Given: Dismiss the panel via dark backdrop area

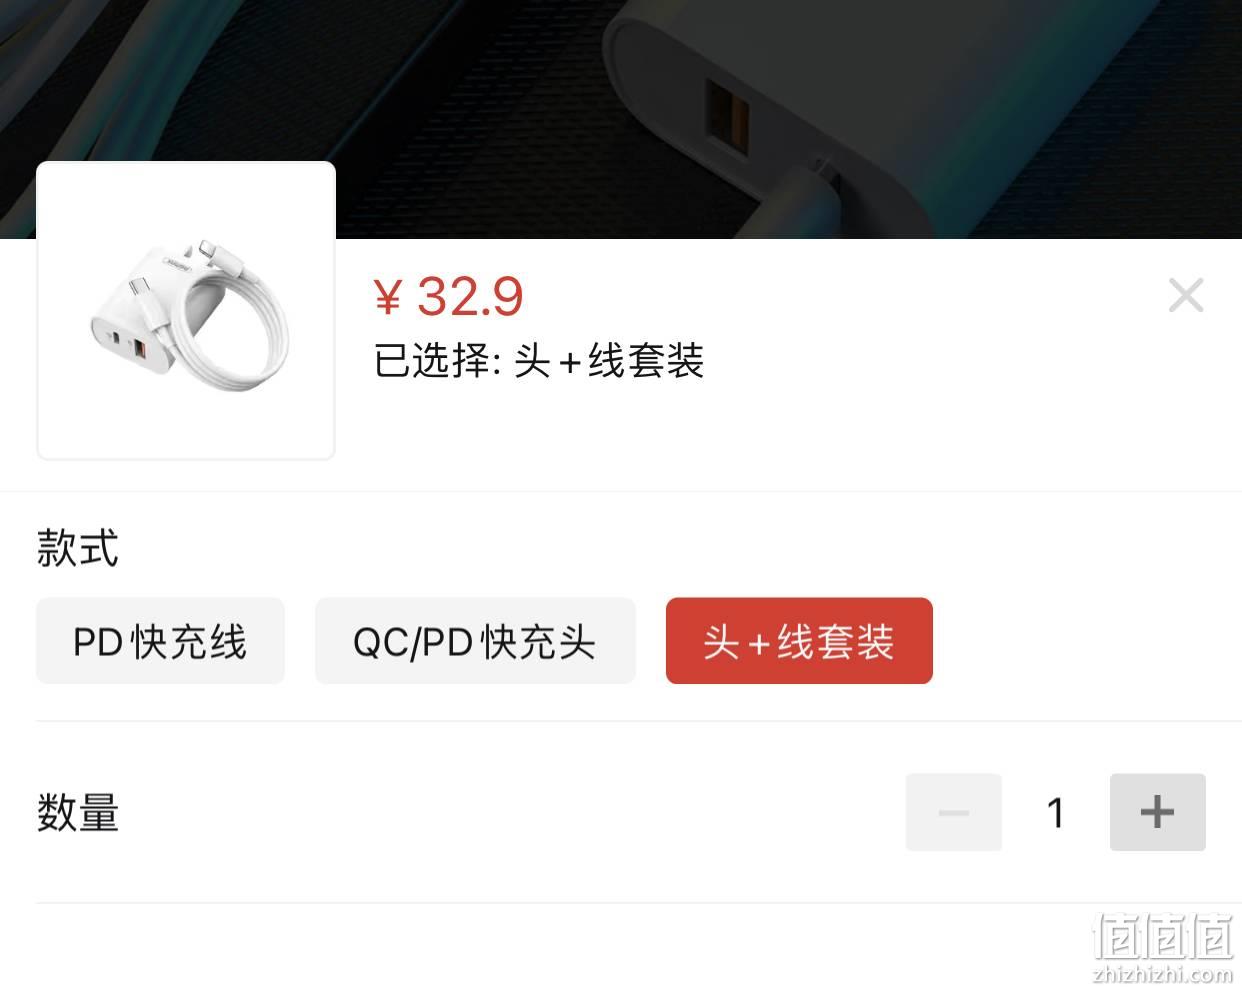Looking at the screenshot, I should [300, 80].
